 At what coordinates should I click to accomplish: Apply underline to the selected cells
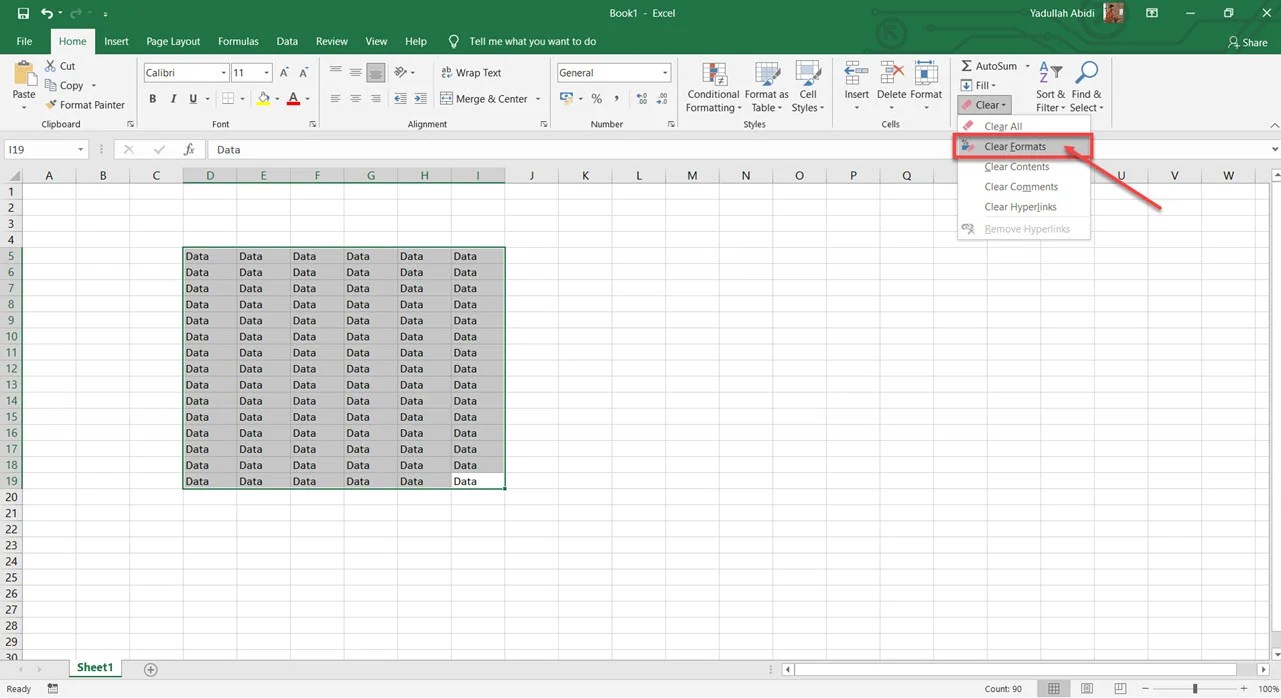190,98
